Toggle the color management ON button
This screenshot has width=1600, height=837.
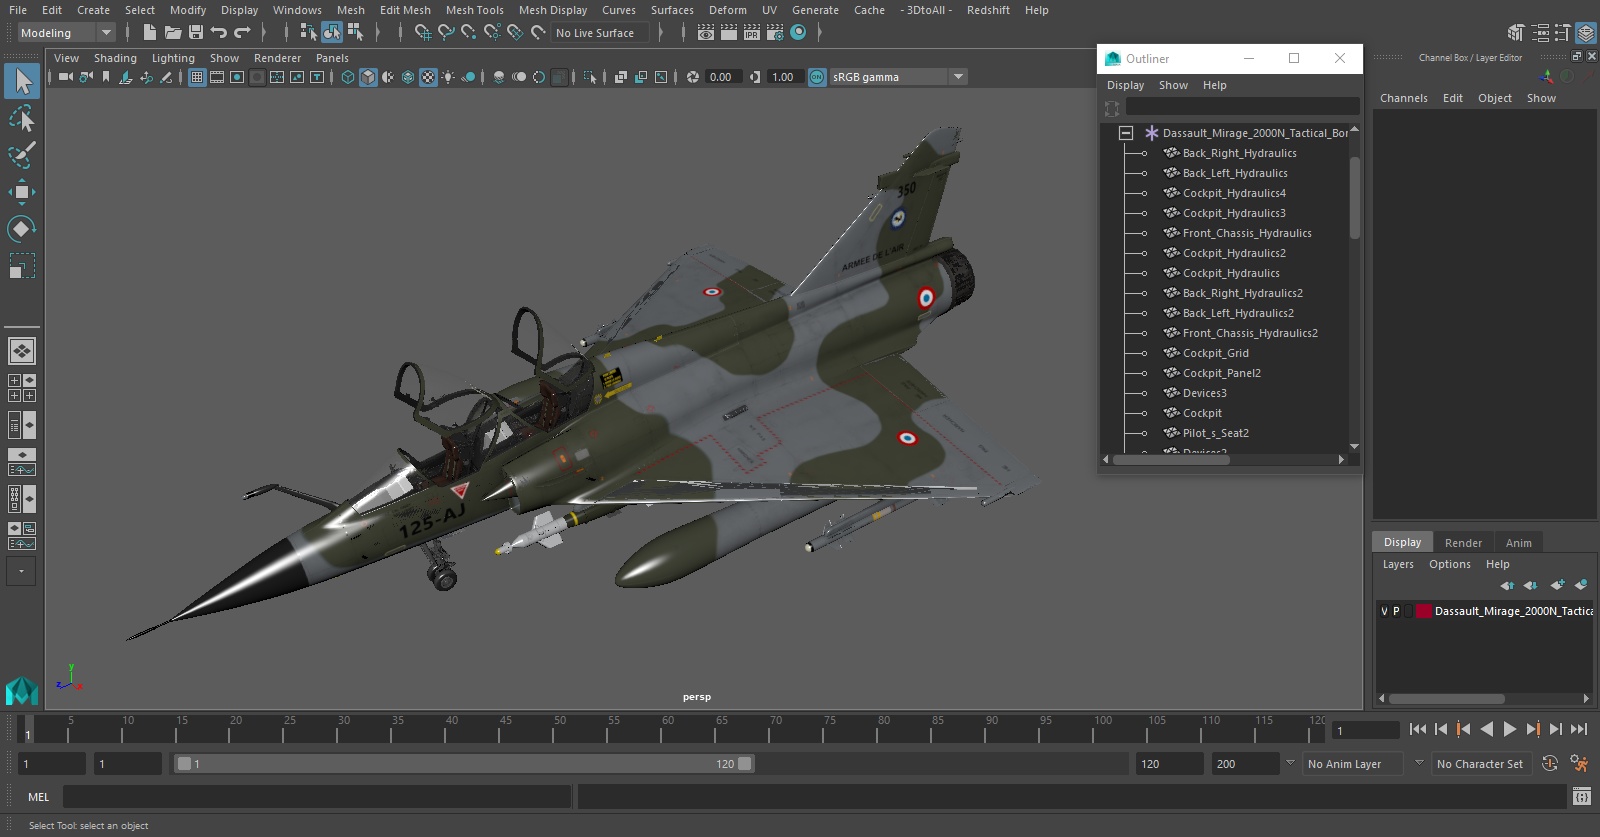pos(817,77)
